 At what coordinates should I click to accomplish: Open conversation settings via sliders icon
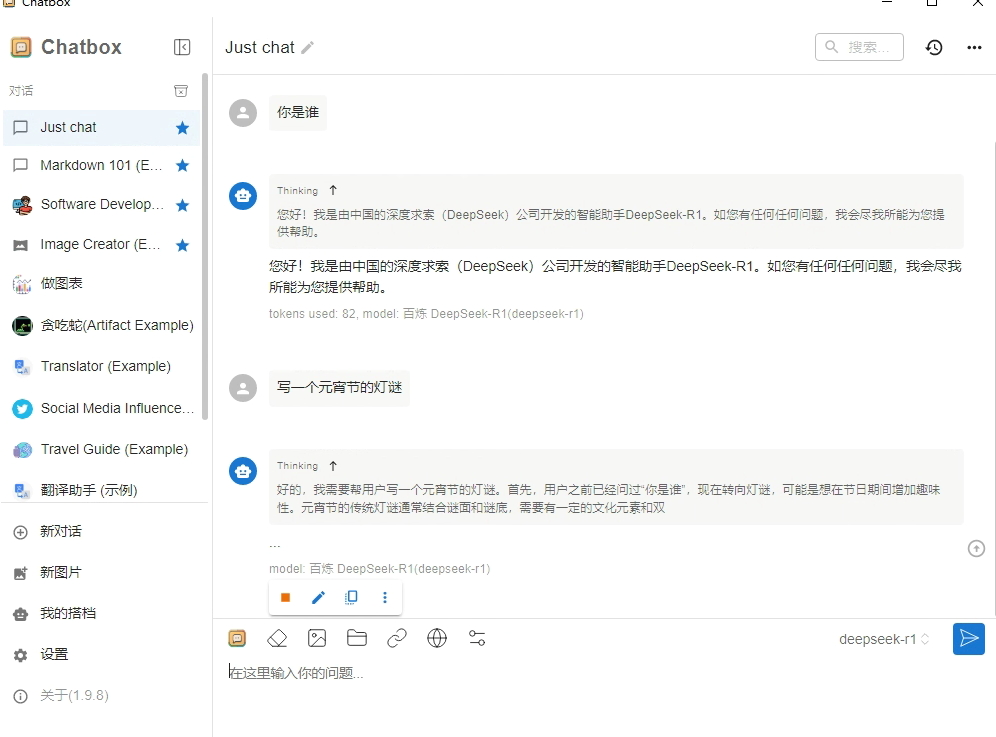pyautogui.click(x=477, y=638)
